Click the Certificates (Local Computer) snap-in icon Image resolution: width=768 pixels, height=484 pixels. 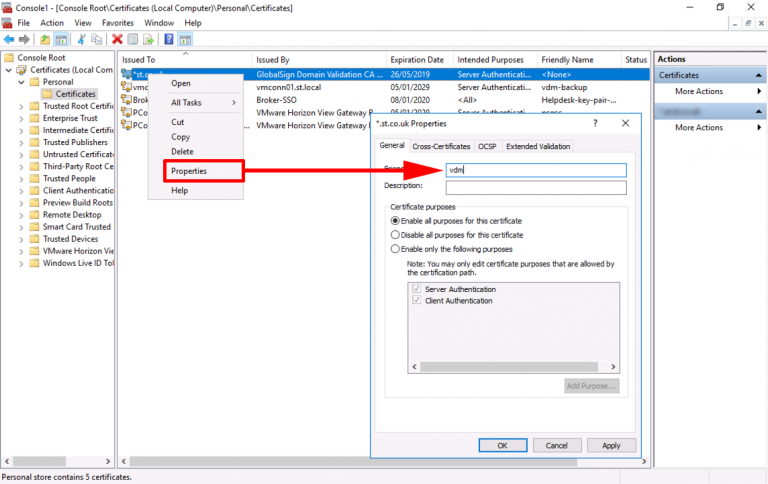click(22, 70)
